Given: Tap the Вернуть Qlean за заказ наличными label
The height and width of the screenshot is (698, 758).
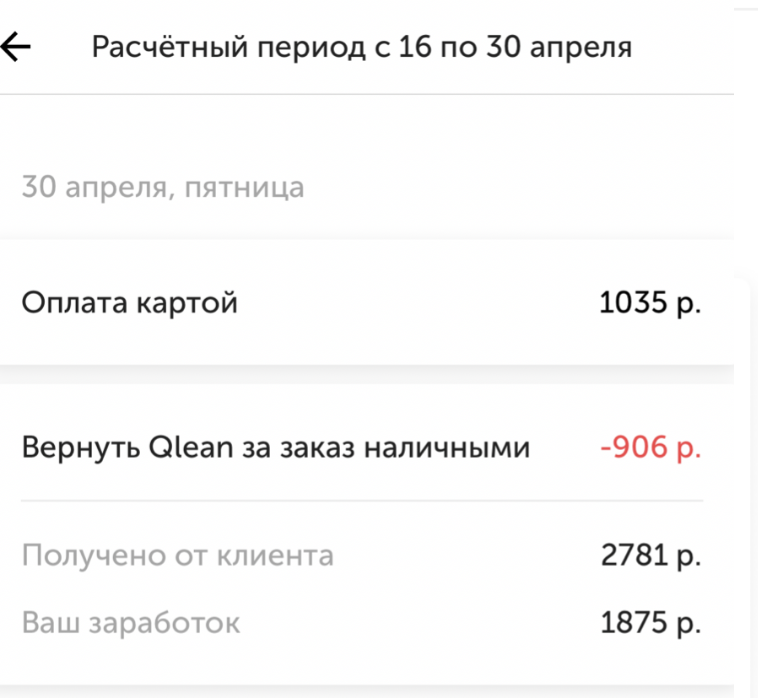Looking at the screenshot, I should coord(276,448).
